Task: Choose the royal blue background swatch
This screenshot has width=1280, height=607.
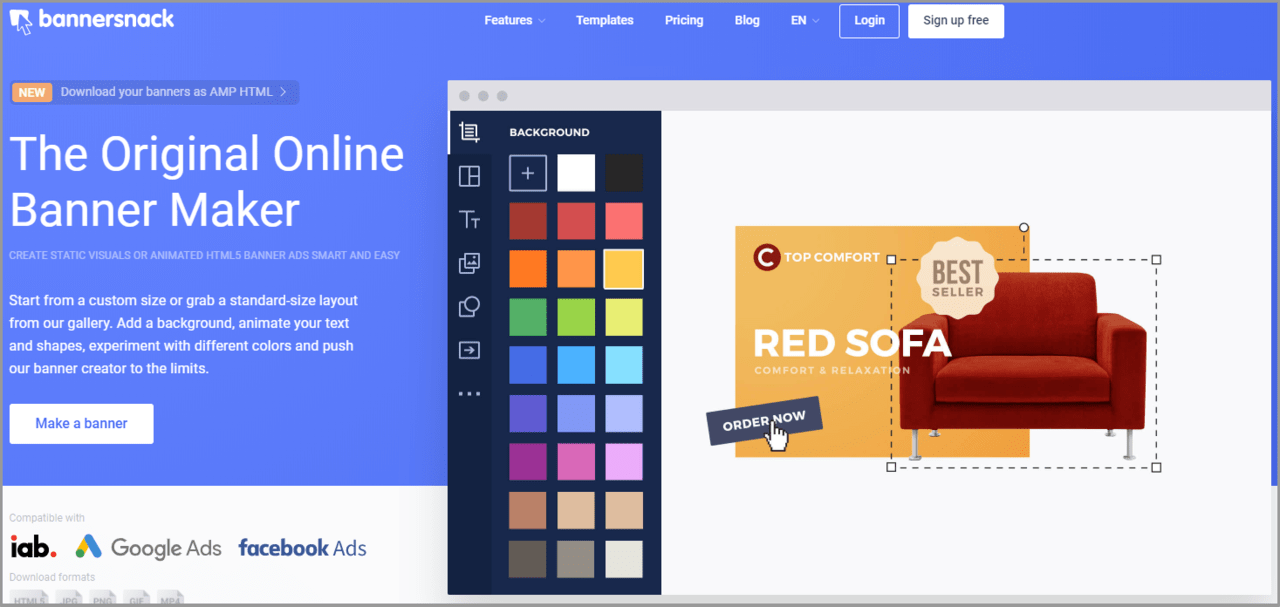Action: tap(528, 365)
